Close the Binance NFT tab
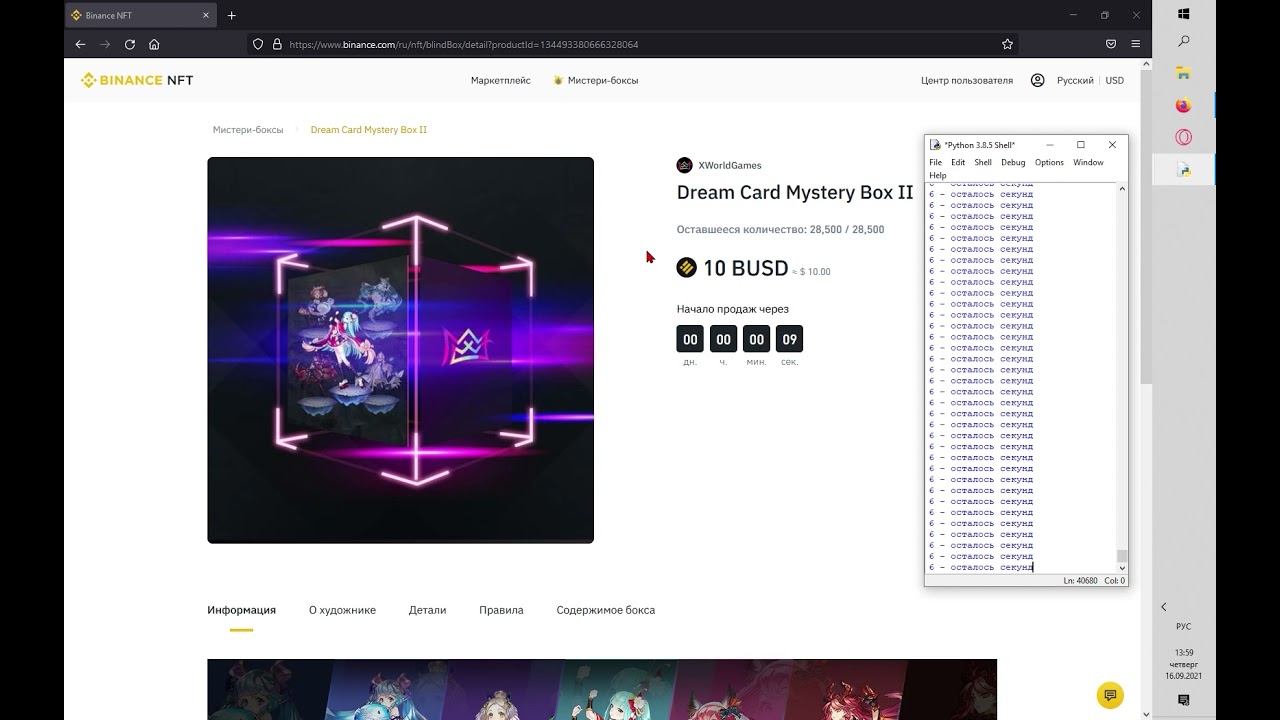1280x720 pixels. coord(206,15)
